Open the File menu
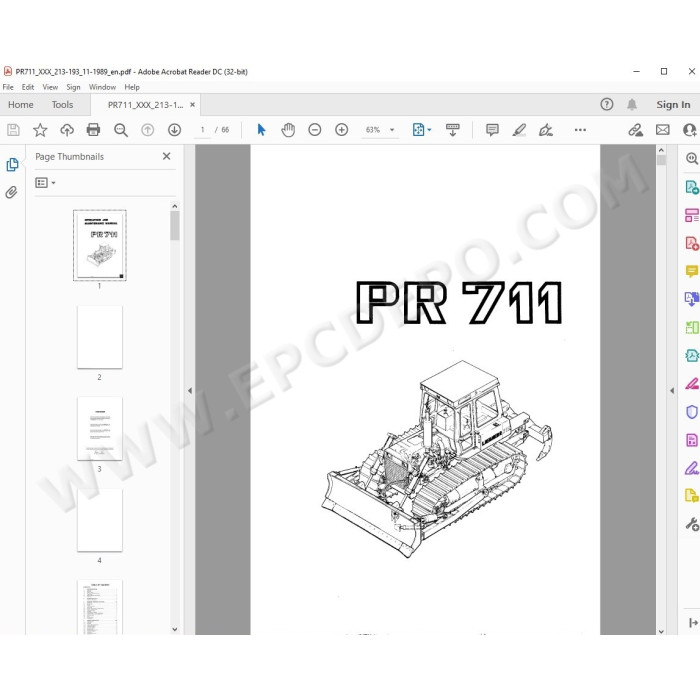The image size is (700, 700). [8, 87]
